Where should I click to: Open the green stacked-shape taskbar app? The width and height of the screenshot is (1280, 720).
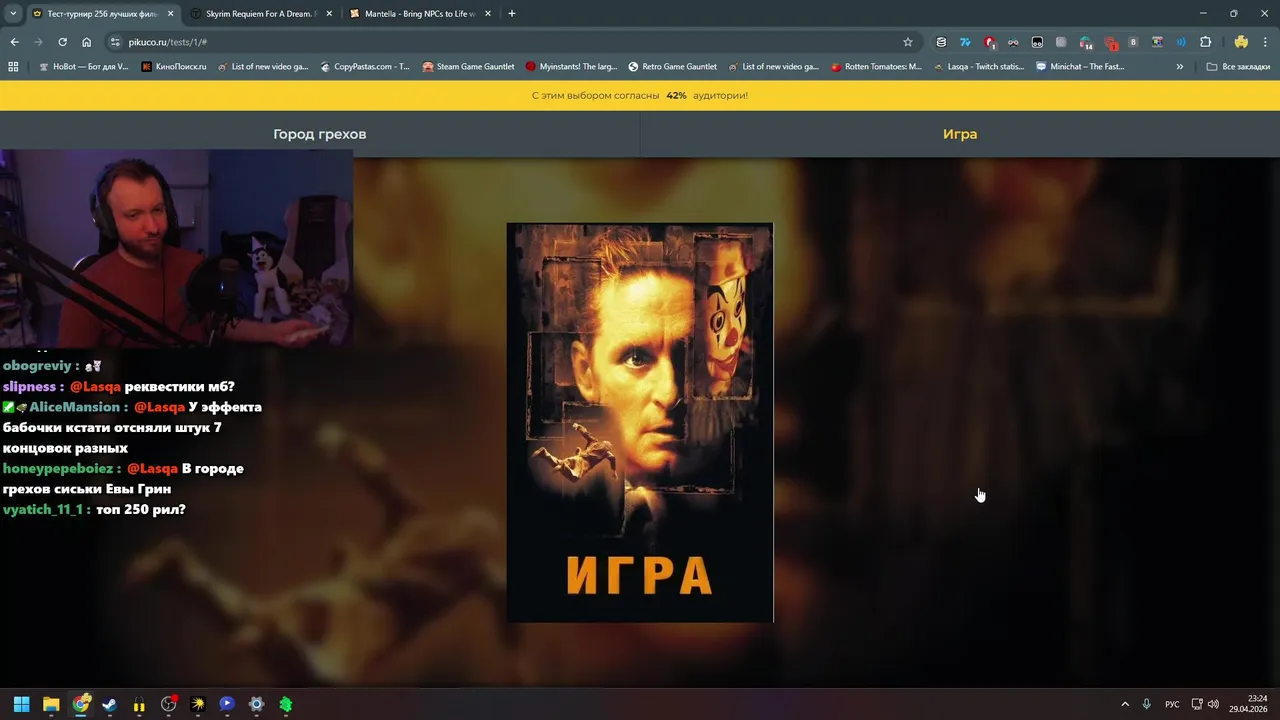[x=285, y=704]
